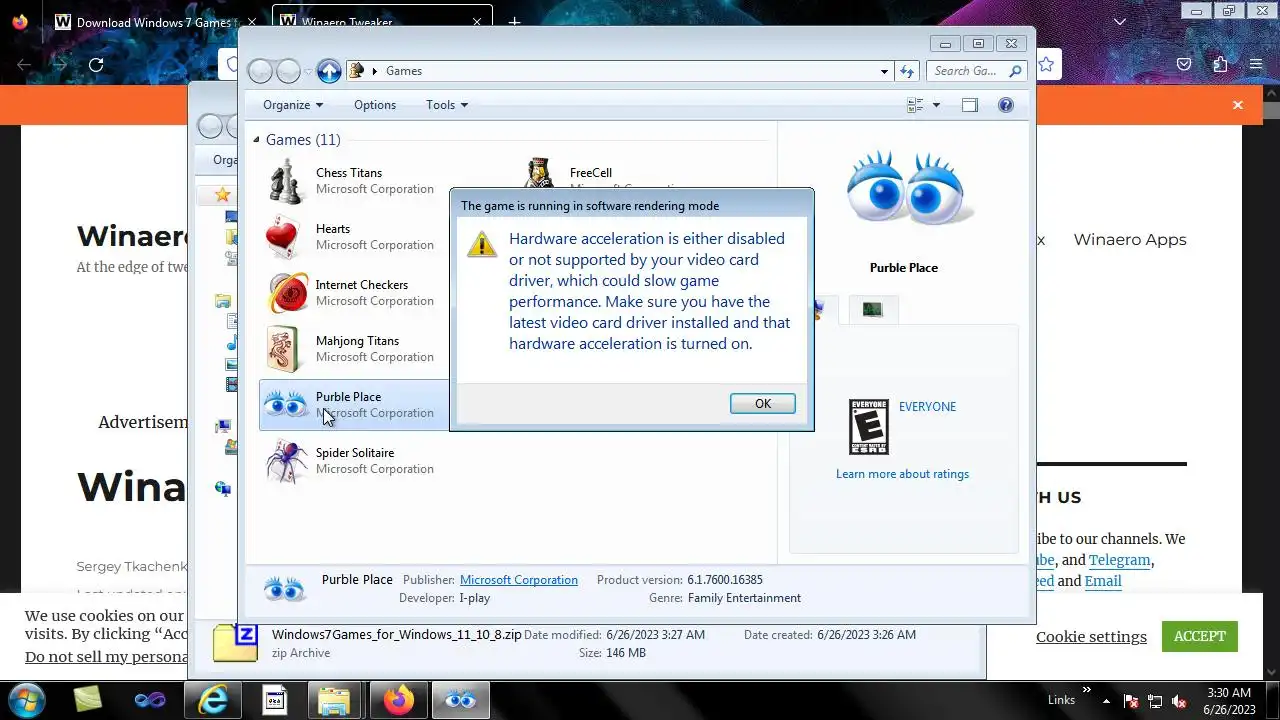Click the Firefox extensions puzzle icon
Viewport: 1280px width, 720px height.
coord(1220,65)
